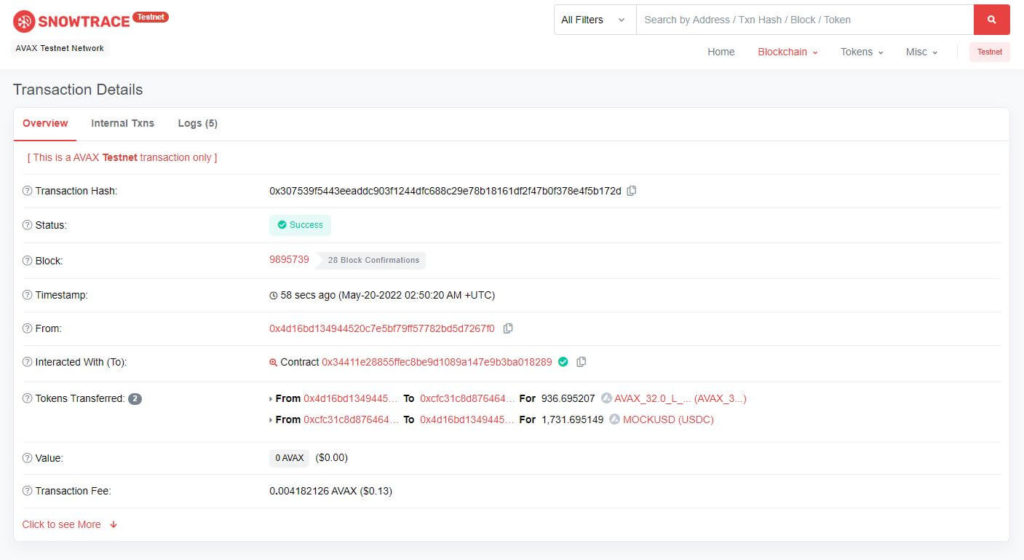Click the red Testnet logo badge
The image size is (1024, 560).
150,17
